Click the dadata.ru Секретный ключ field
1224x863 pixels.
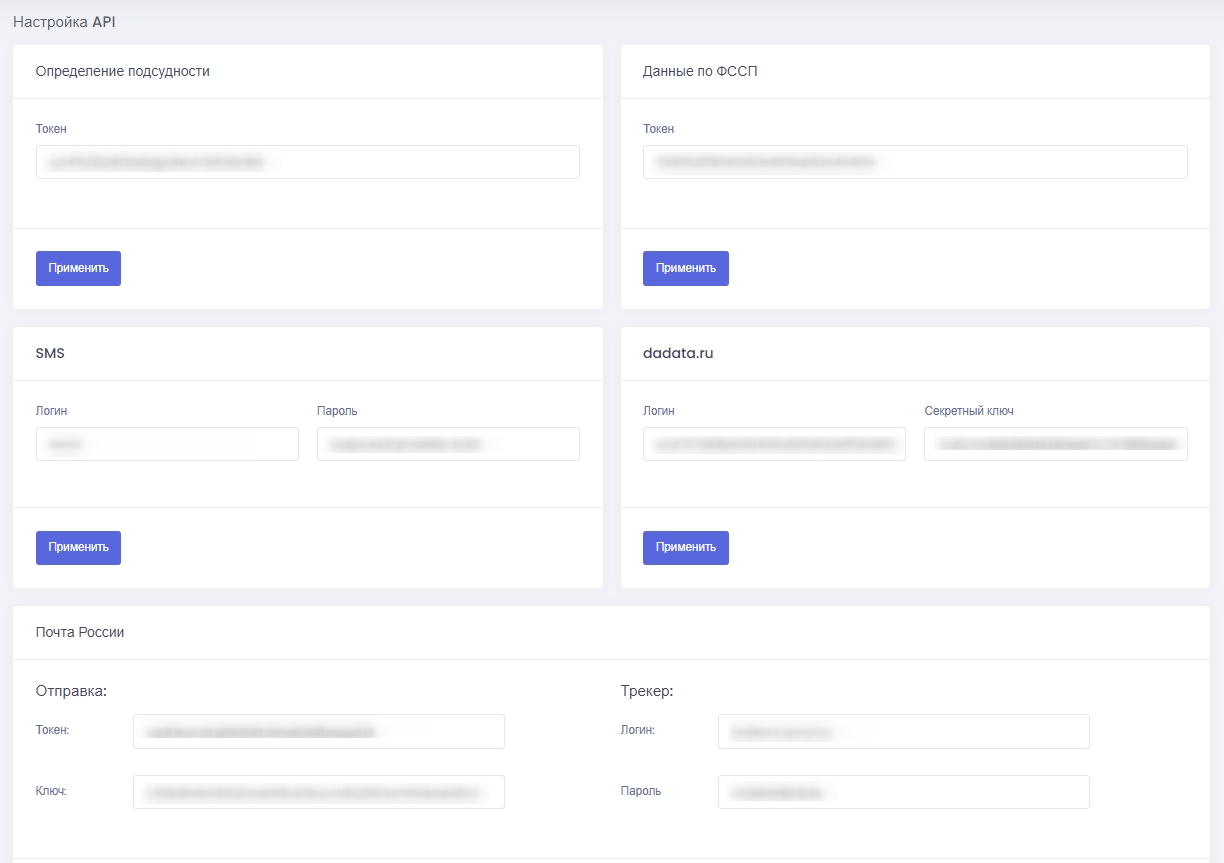1055,444
